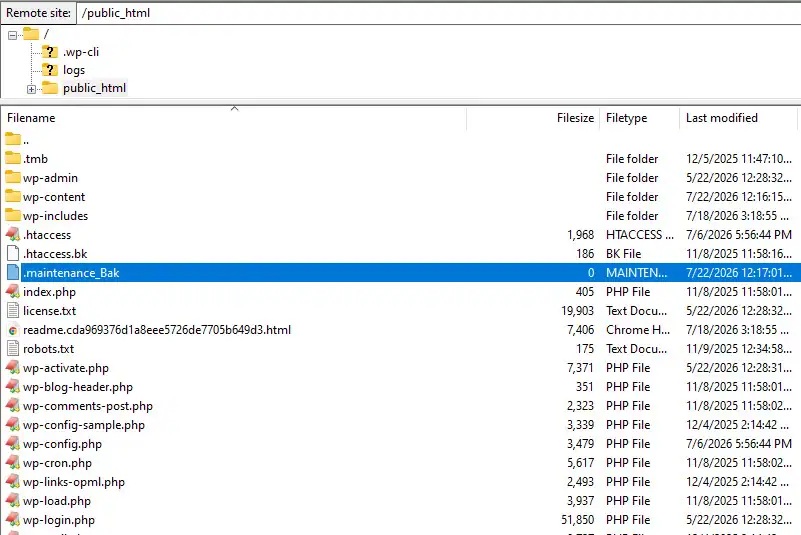Viewport: 801px width, 535px height.
Task: Click the parent directory '..' folder icon
Action: coord(13,139)
